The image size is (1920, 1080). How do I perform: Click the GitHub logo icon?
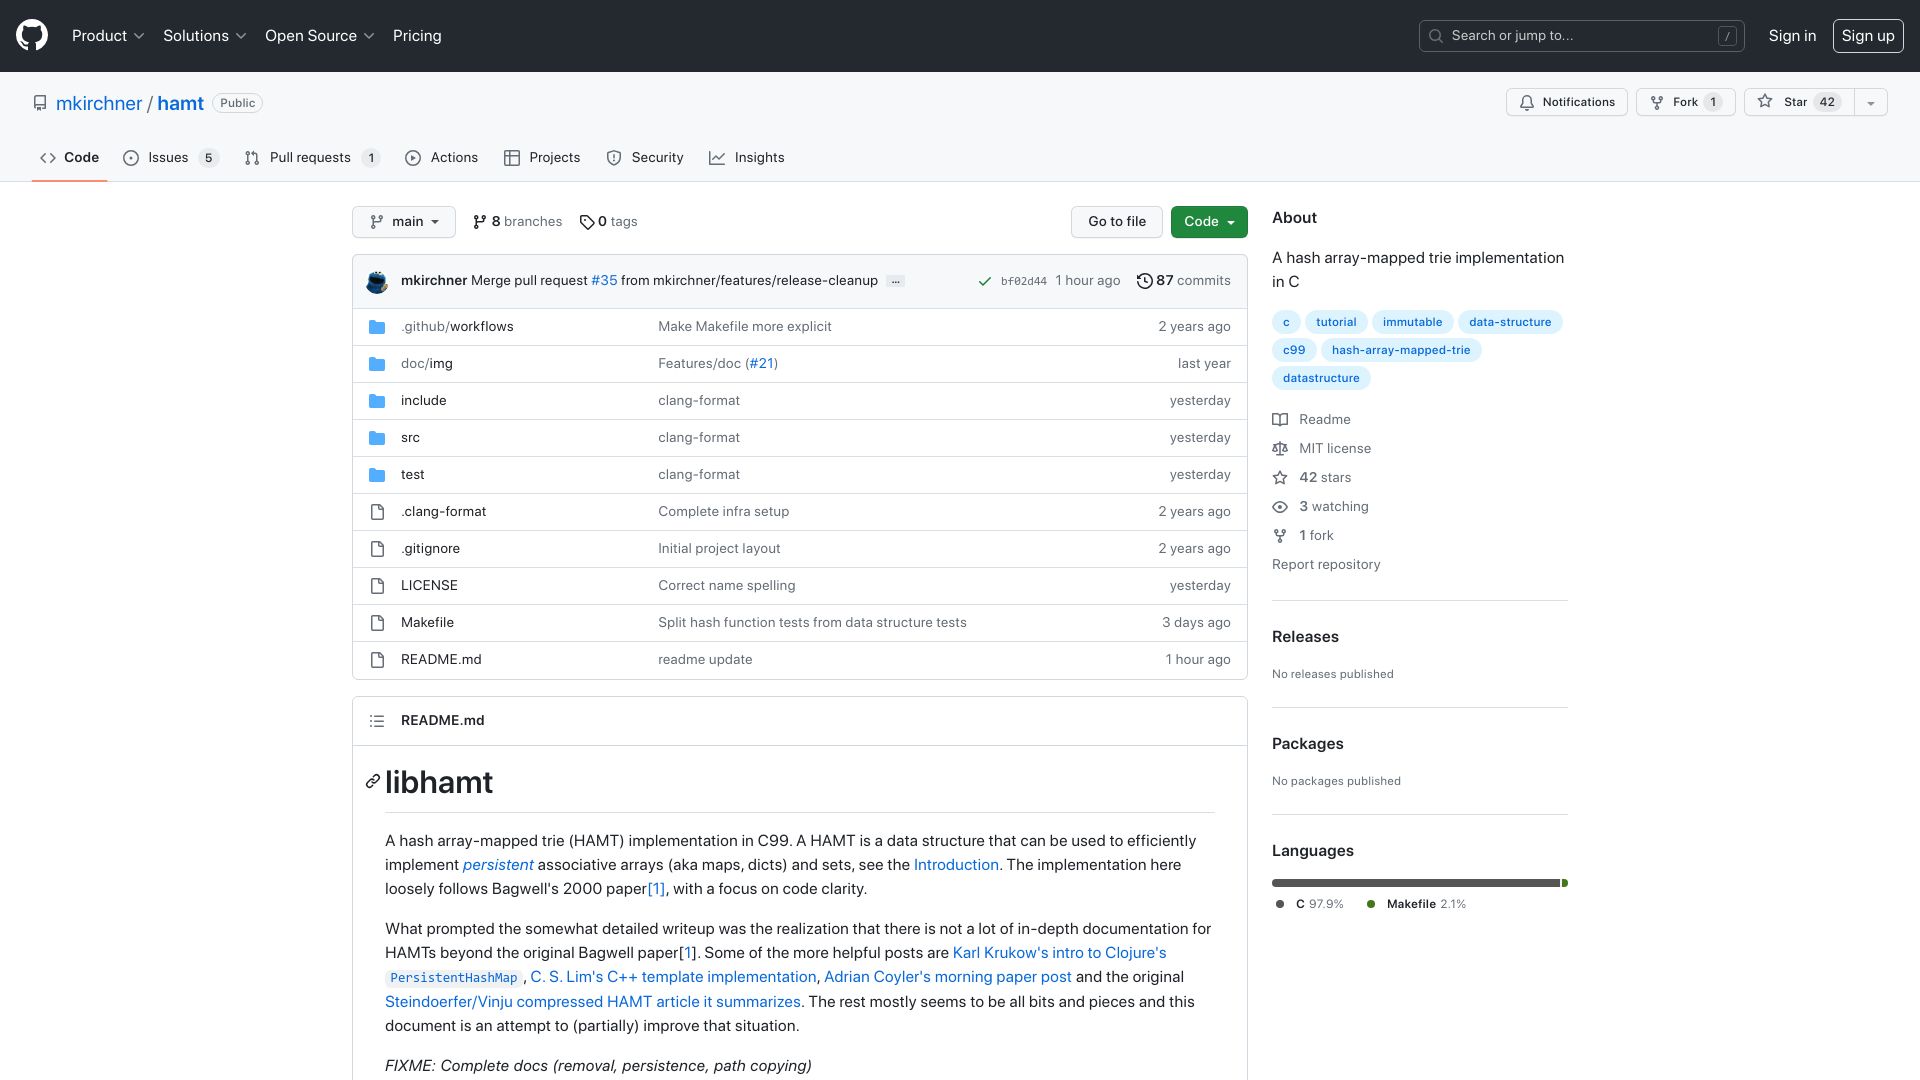tap(32, 36)
